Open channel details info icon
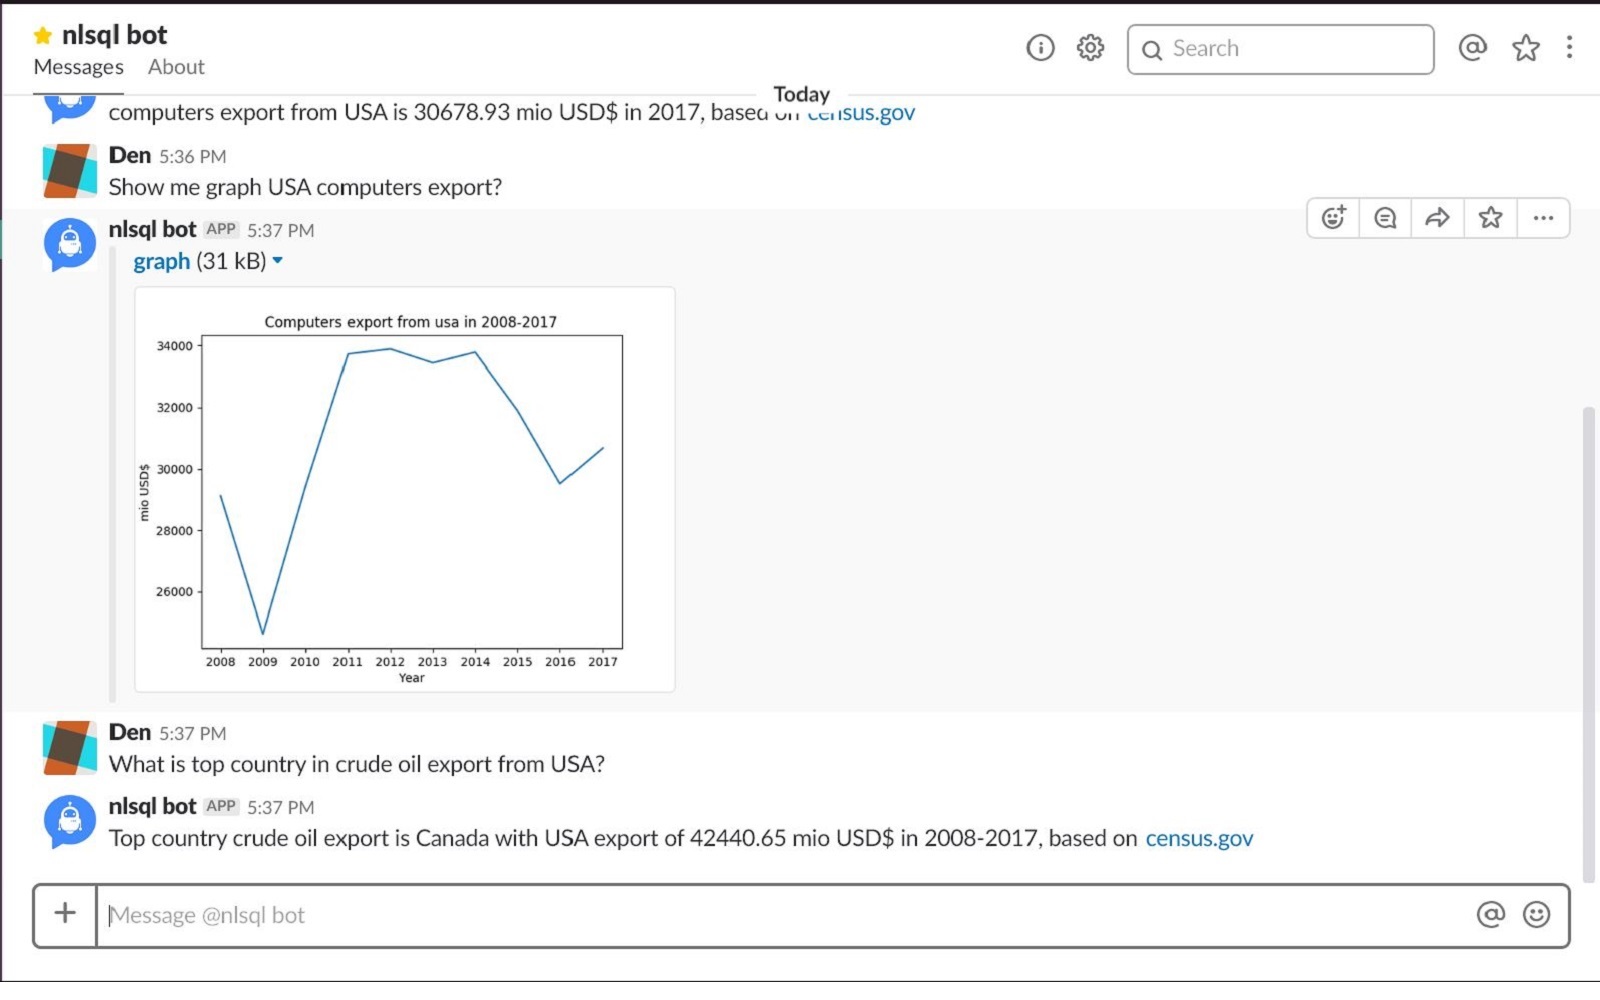 coord(1040,48)
